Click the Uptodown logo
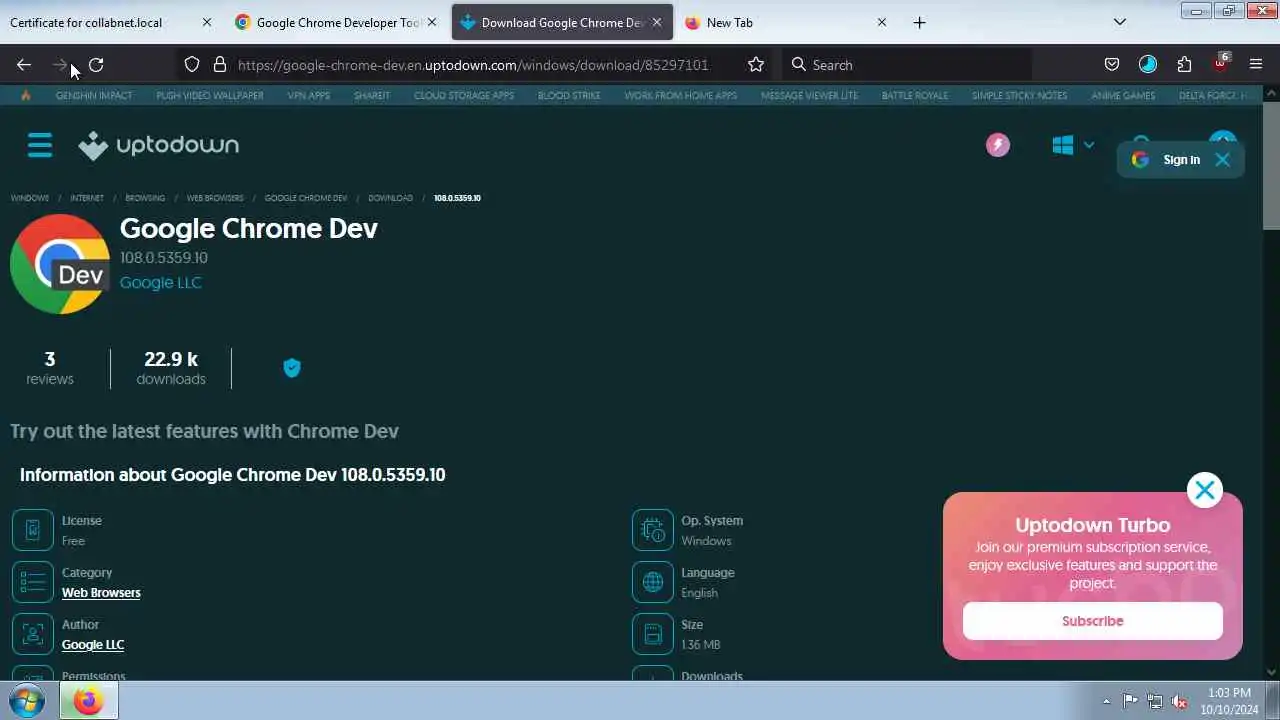1280x720 pixels. click(159, 145)
